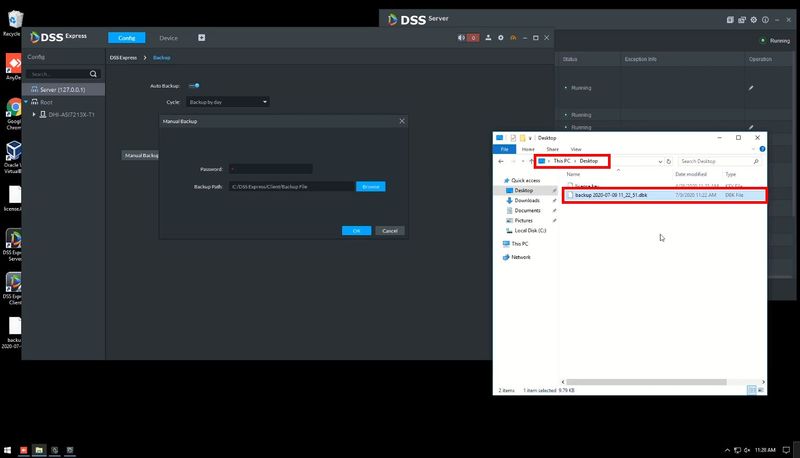Switch to the Device tab
The image size is (800, 458).
[x=168, y=38]
